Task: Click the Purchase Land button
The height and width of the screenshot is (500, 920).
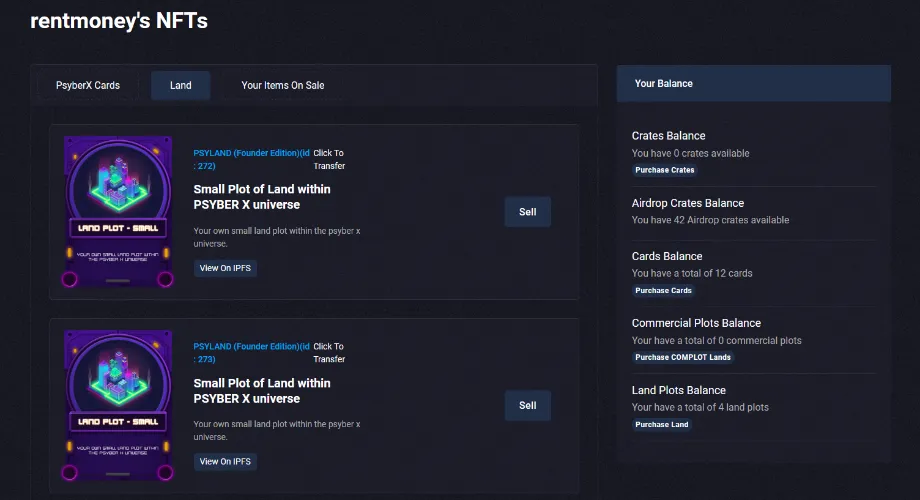Action: (x=662, y=424)
